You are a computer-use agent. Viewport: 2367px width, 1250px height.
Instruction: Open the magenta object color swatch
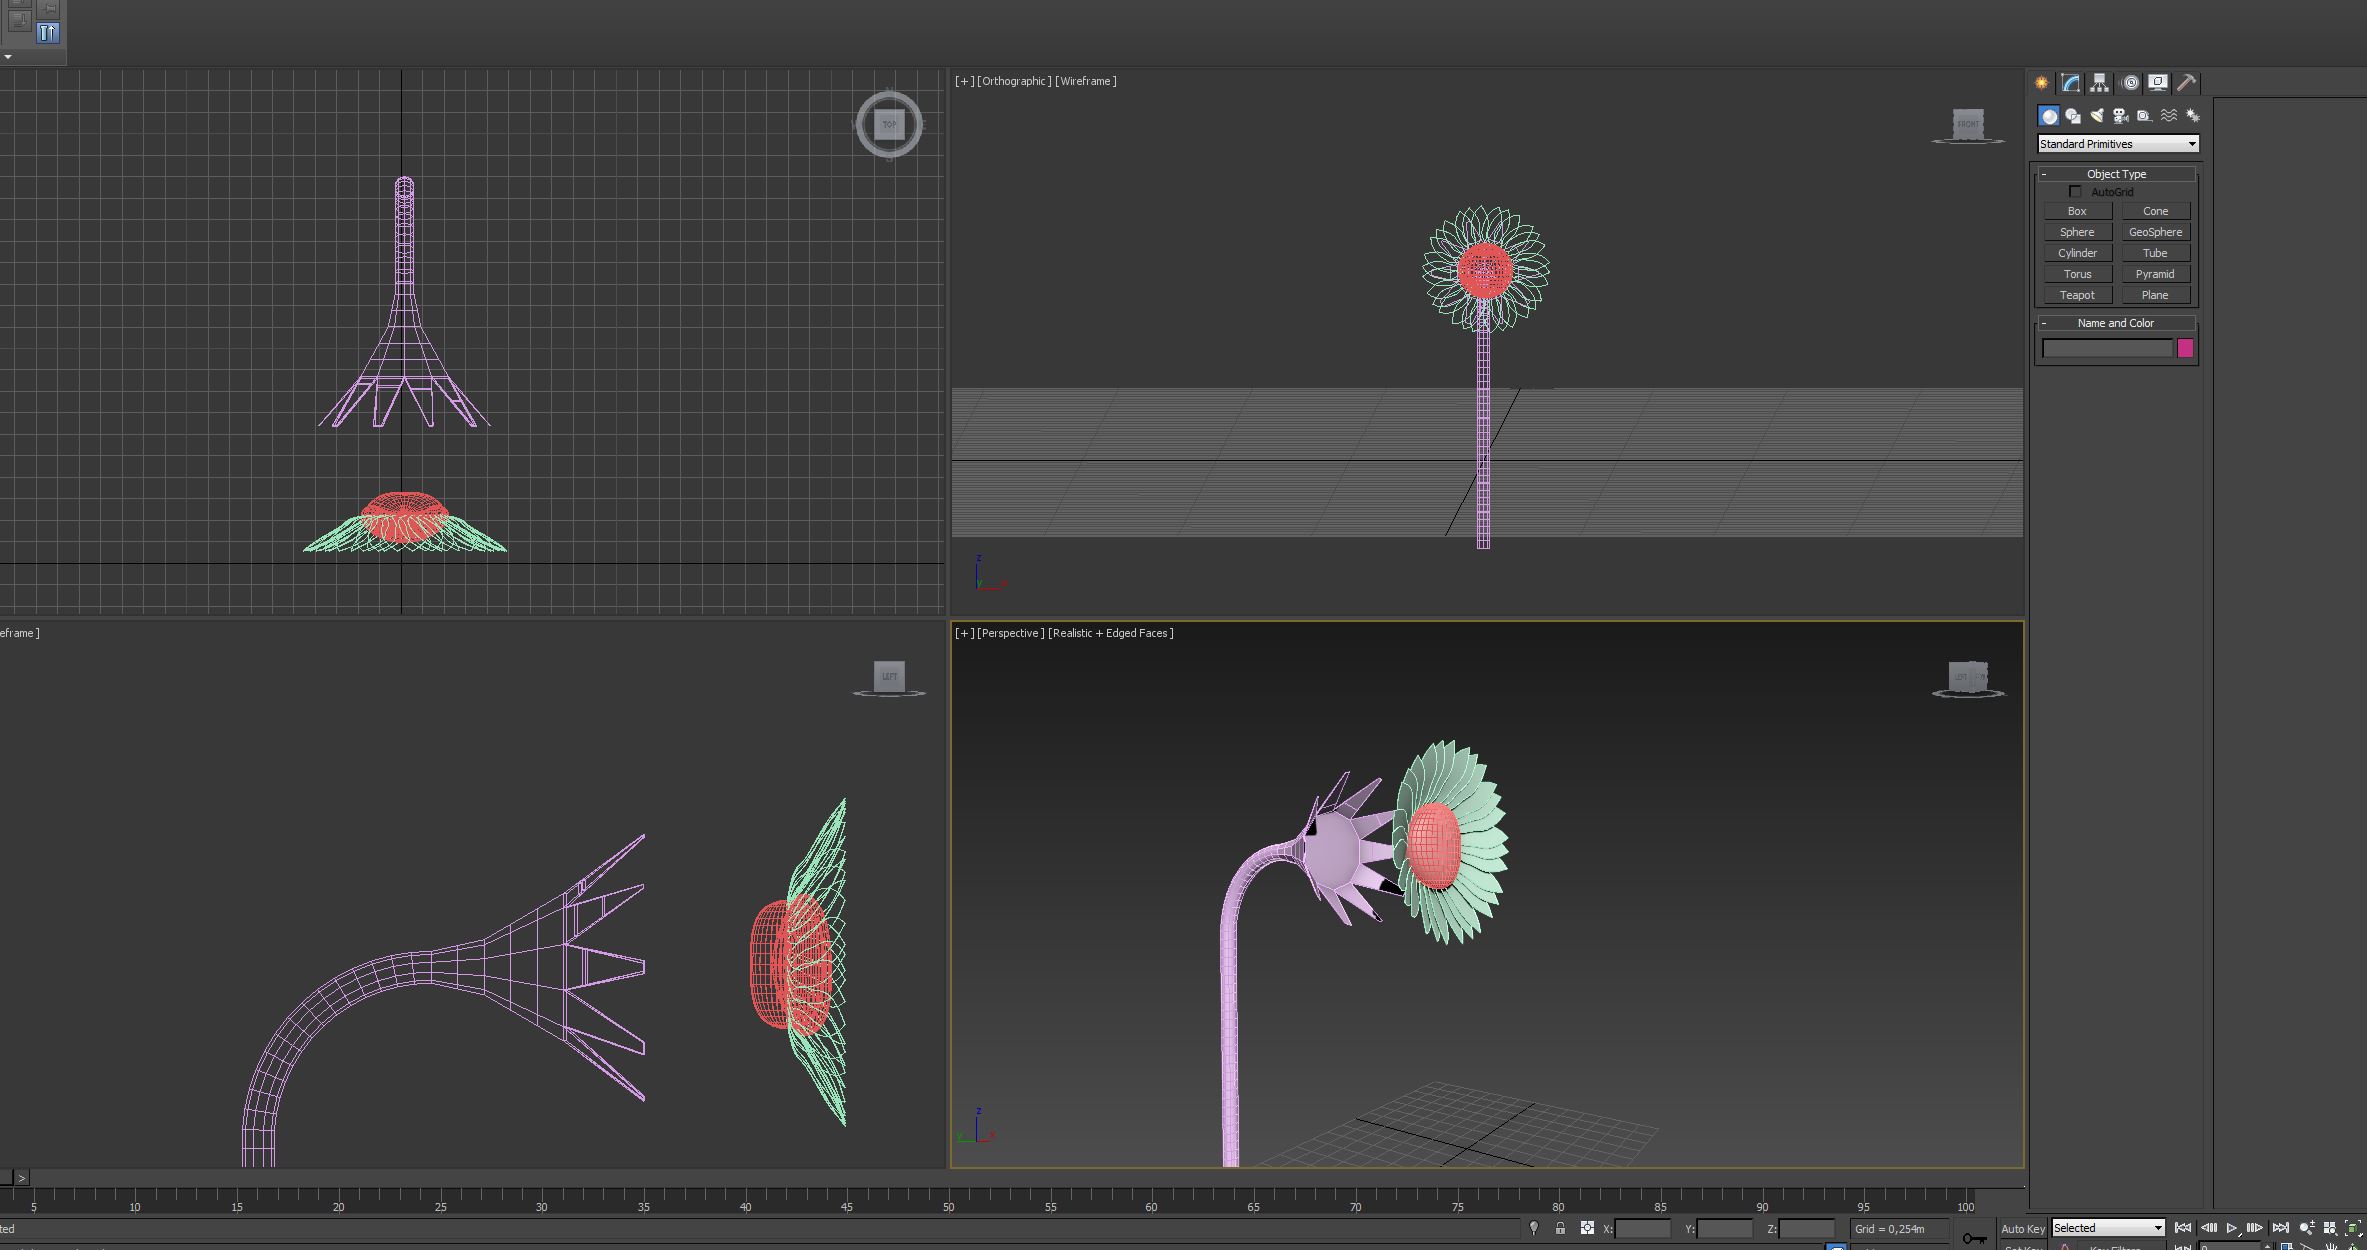coord(2185,348)
